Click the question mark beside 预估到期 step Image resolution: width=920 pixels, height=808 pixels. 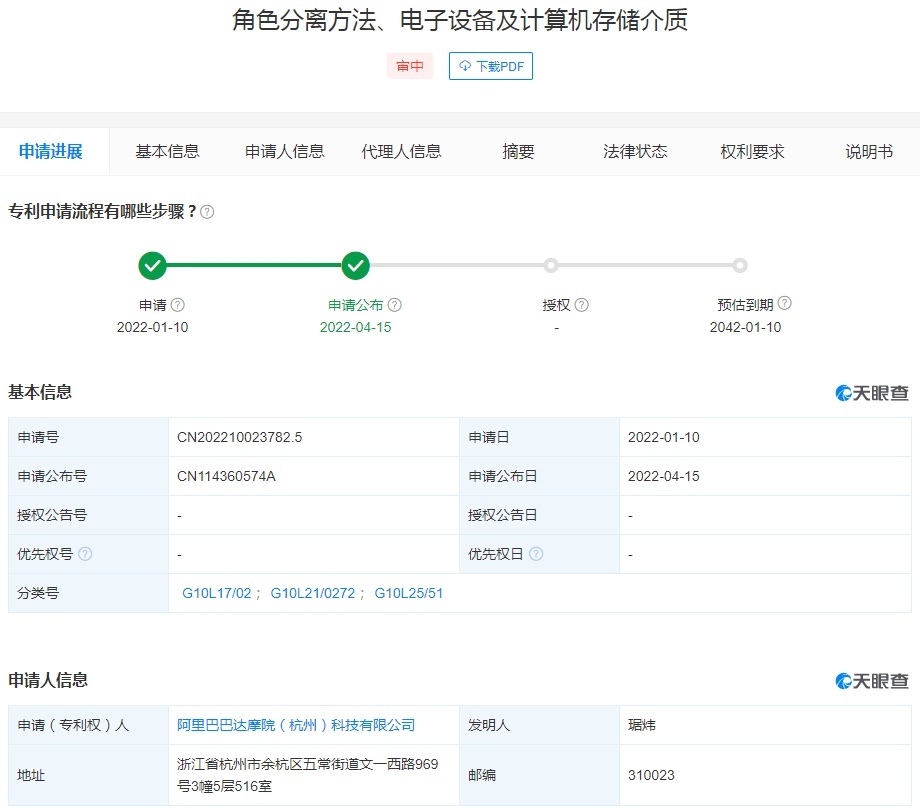(x=784, y=304)
